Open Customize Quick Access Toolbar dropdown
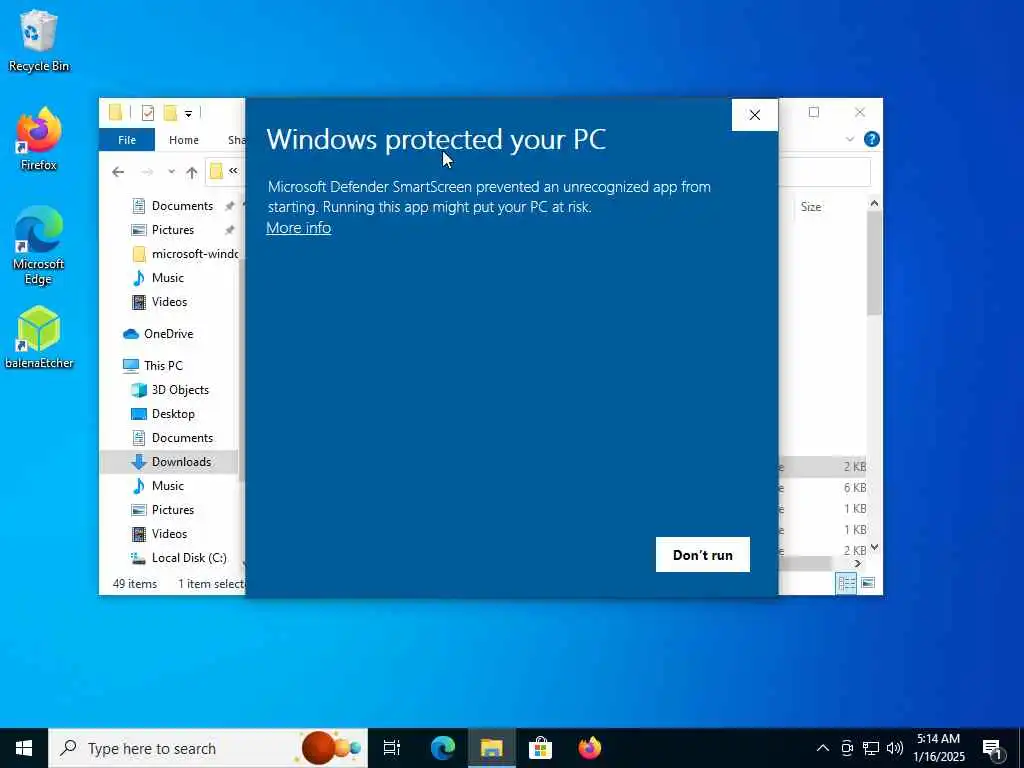The height and width of the screenshot is (768, 1024). [x=188, y=114]
